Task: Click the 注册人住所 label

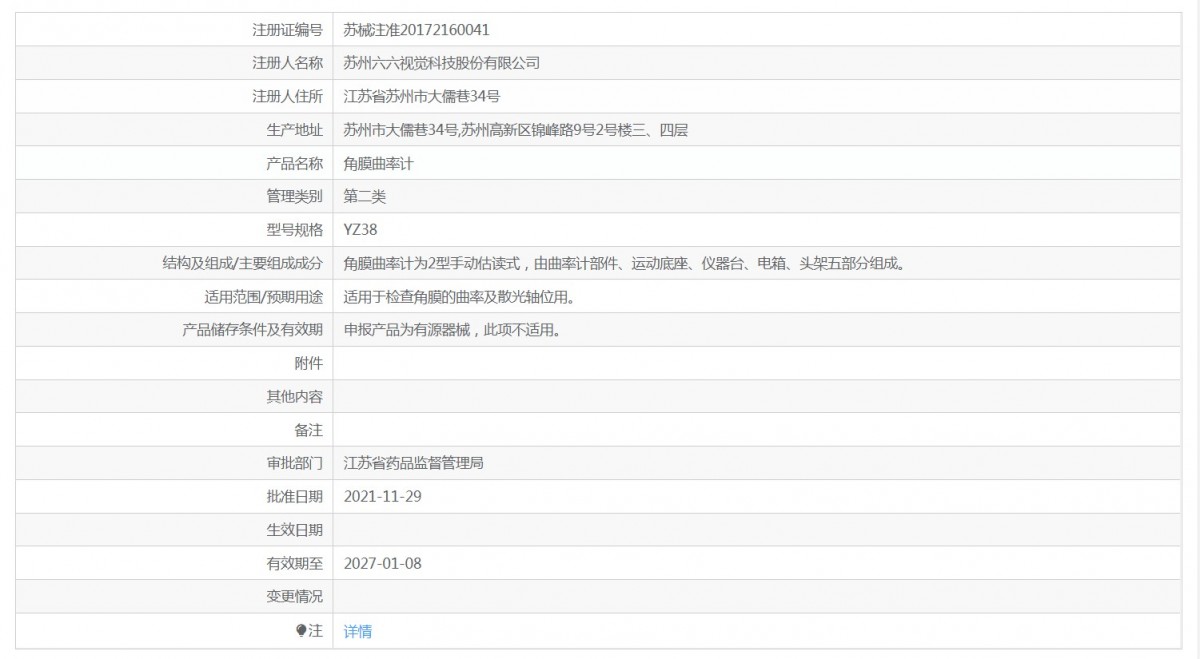Action: pyautogui.click(x=288, y=97)
